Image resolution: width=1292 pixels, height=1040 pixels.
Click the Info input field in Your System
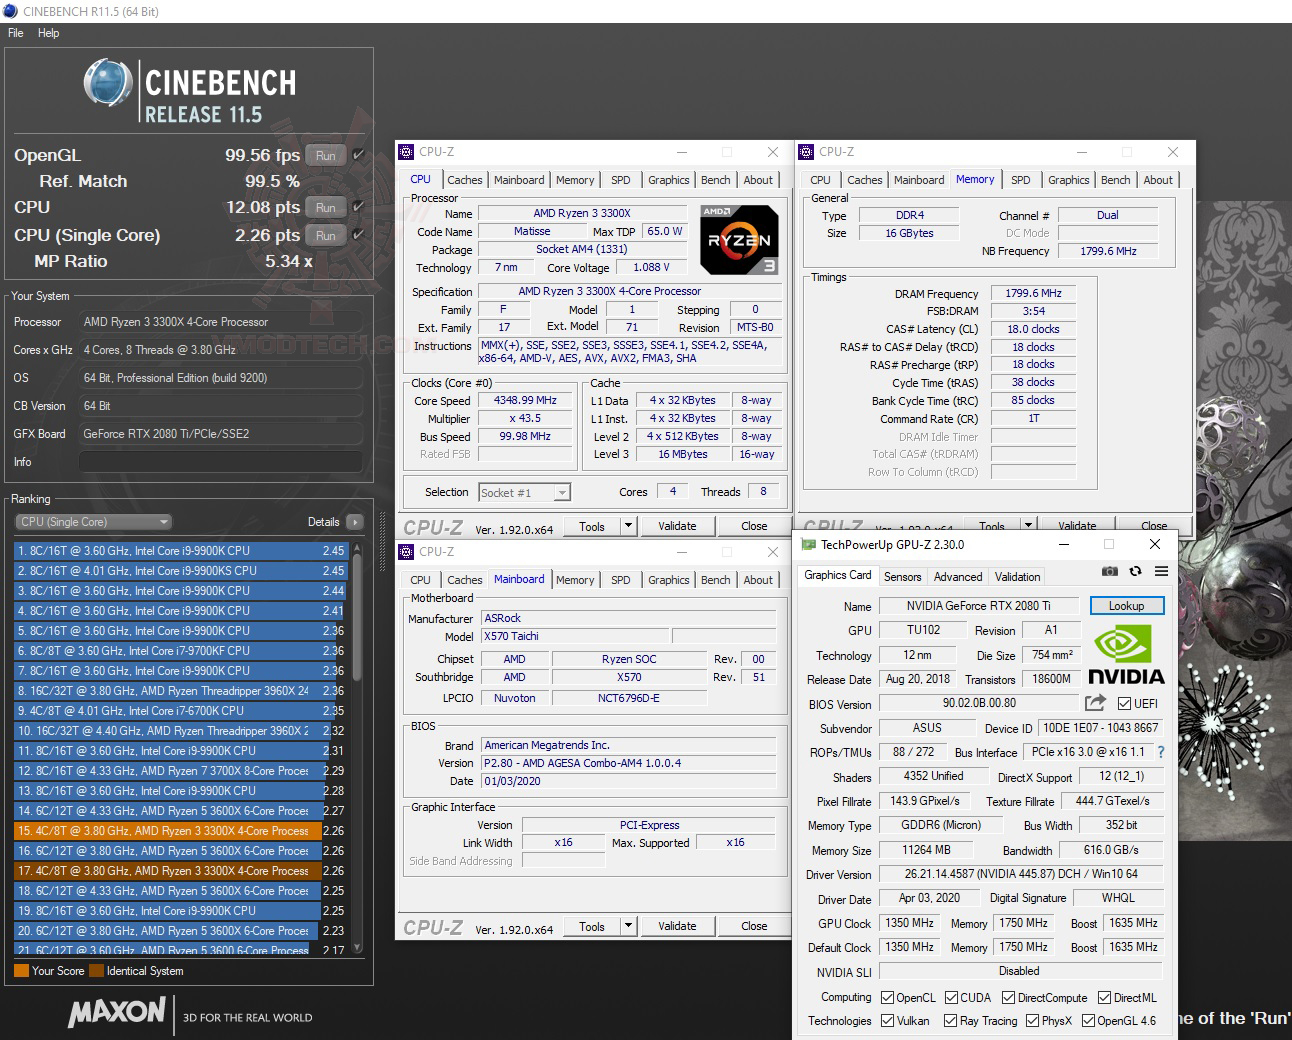220,462
